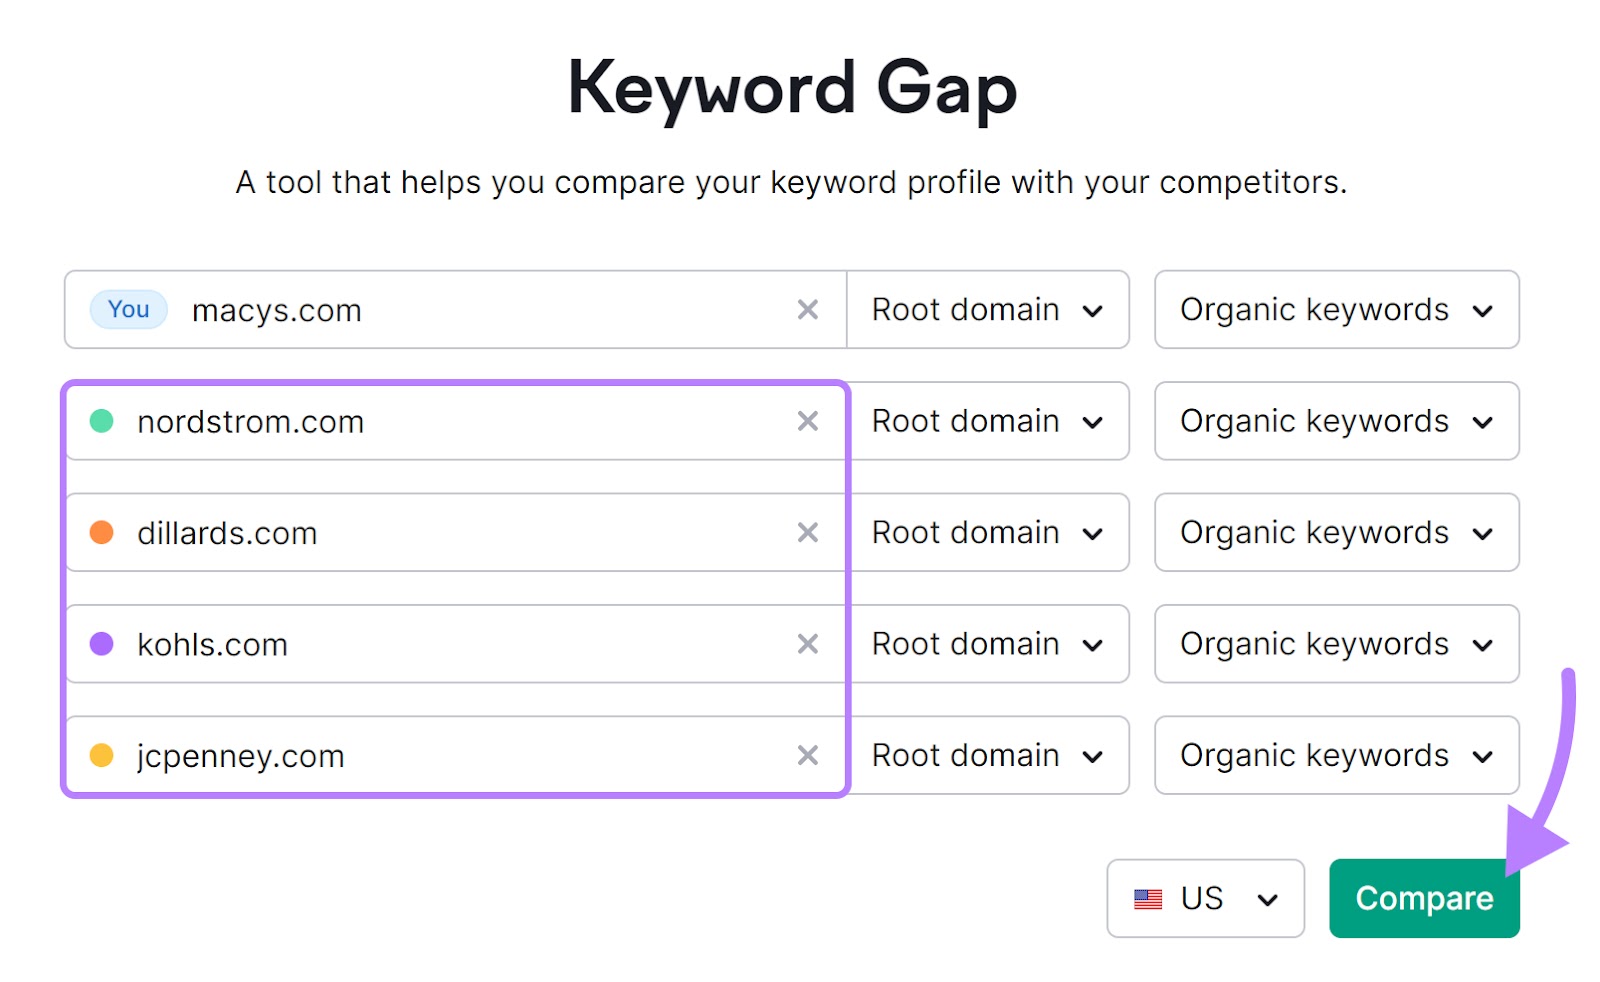1600x982 pixels.
Task: Change keyword type for dillards.com row
Action: (x=1336, y=533)
